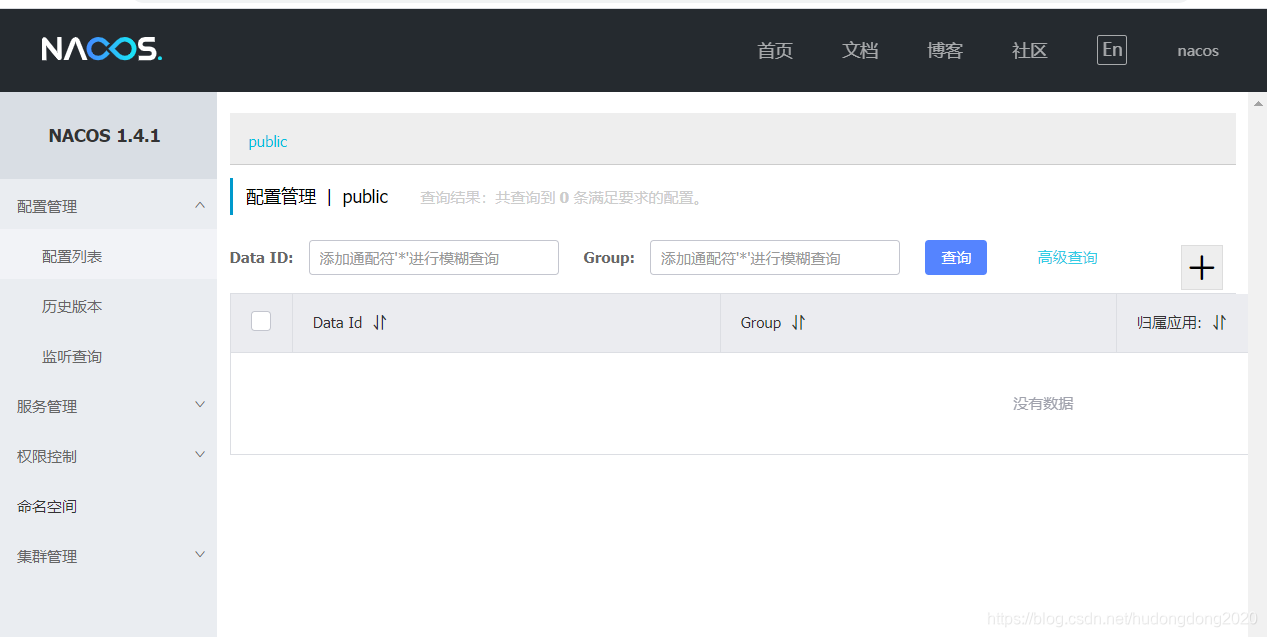The width and height of the screenshot is (1267, 637).
Task: Open 社区 in top navigation
Action: 1030,51
